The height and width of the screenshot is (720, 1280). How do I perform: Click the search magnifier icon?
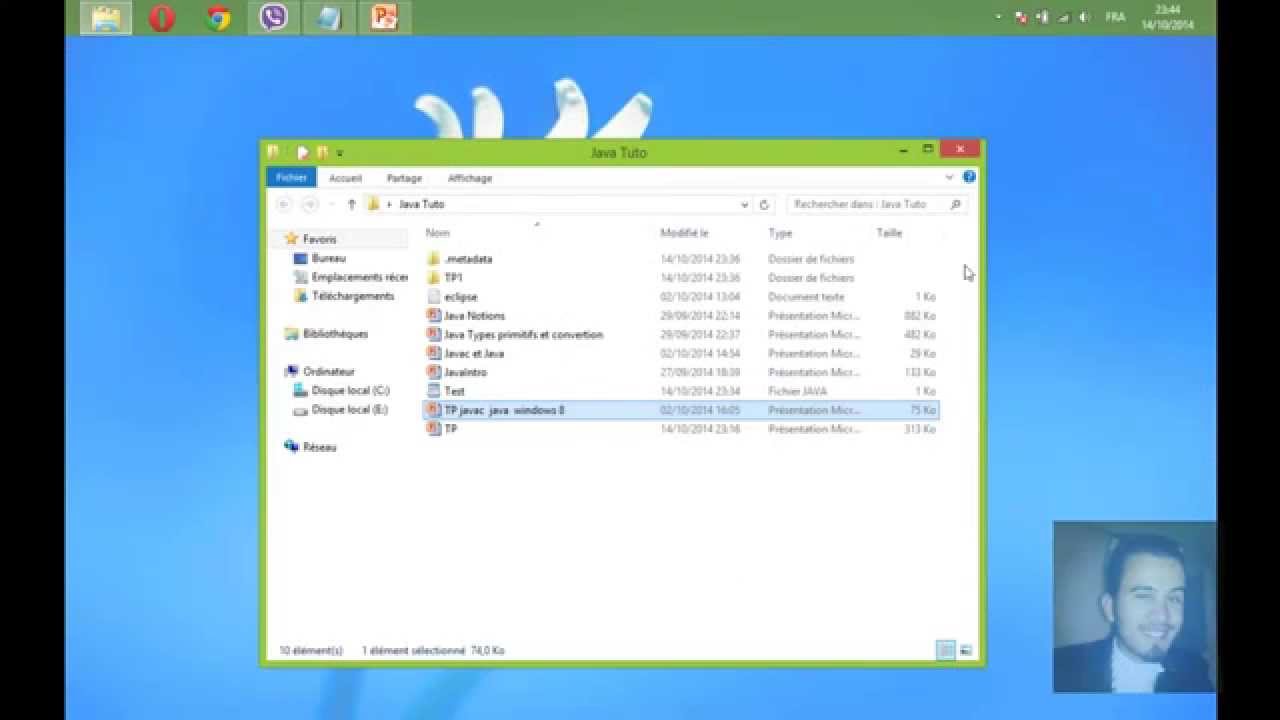click(x=956, y=204)
